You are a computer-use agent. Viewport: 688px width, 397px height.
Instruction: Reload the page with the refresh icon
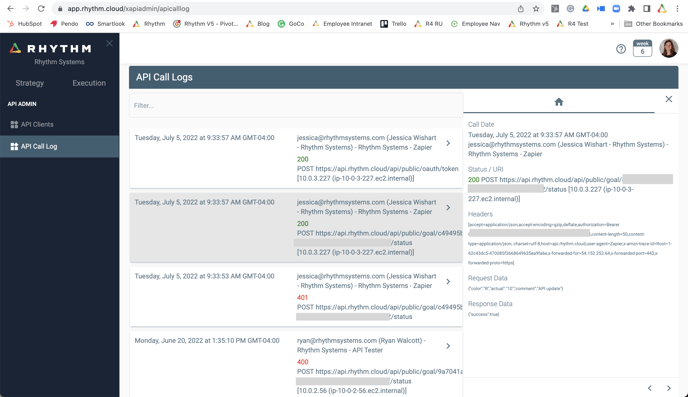tap(41, 8)
